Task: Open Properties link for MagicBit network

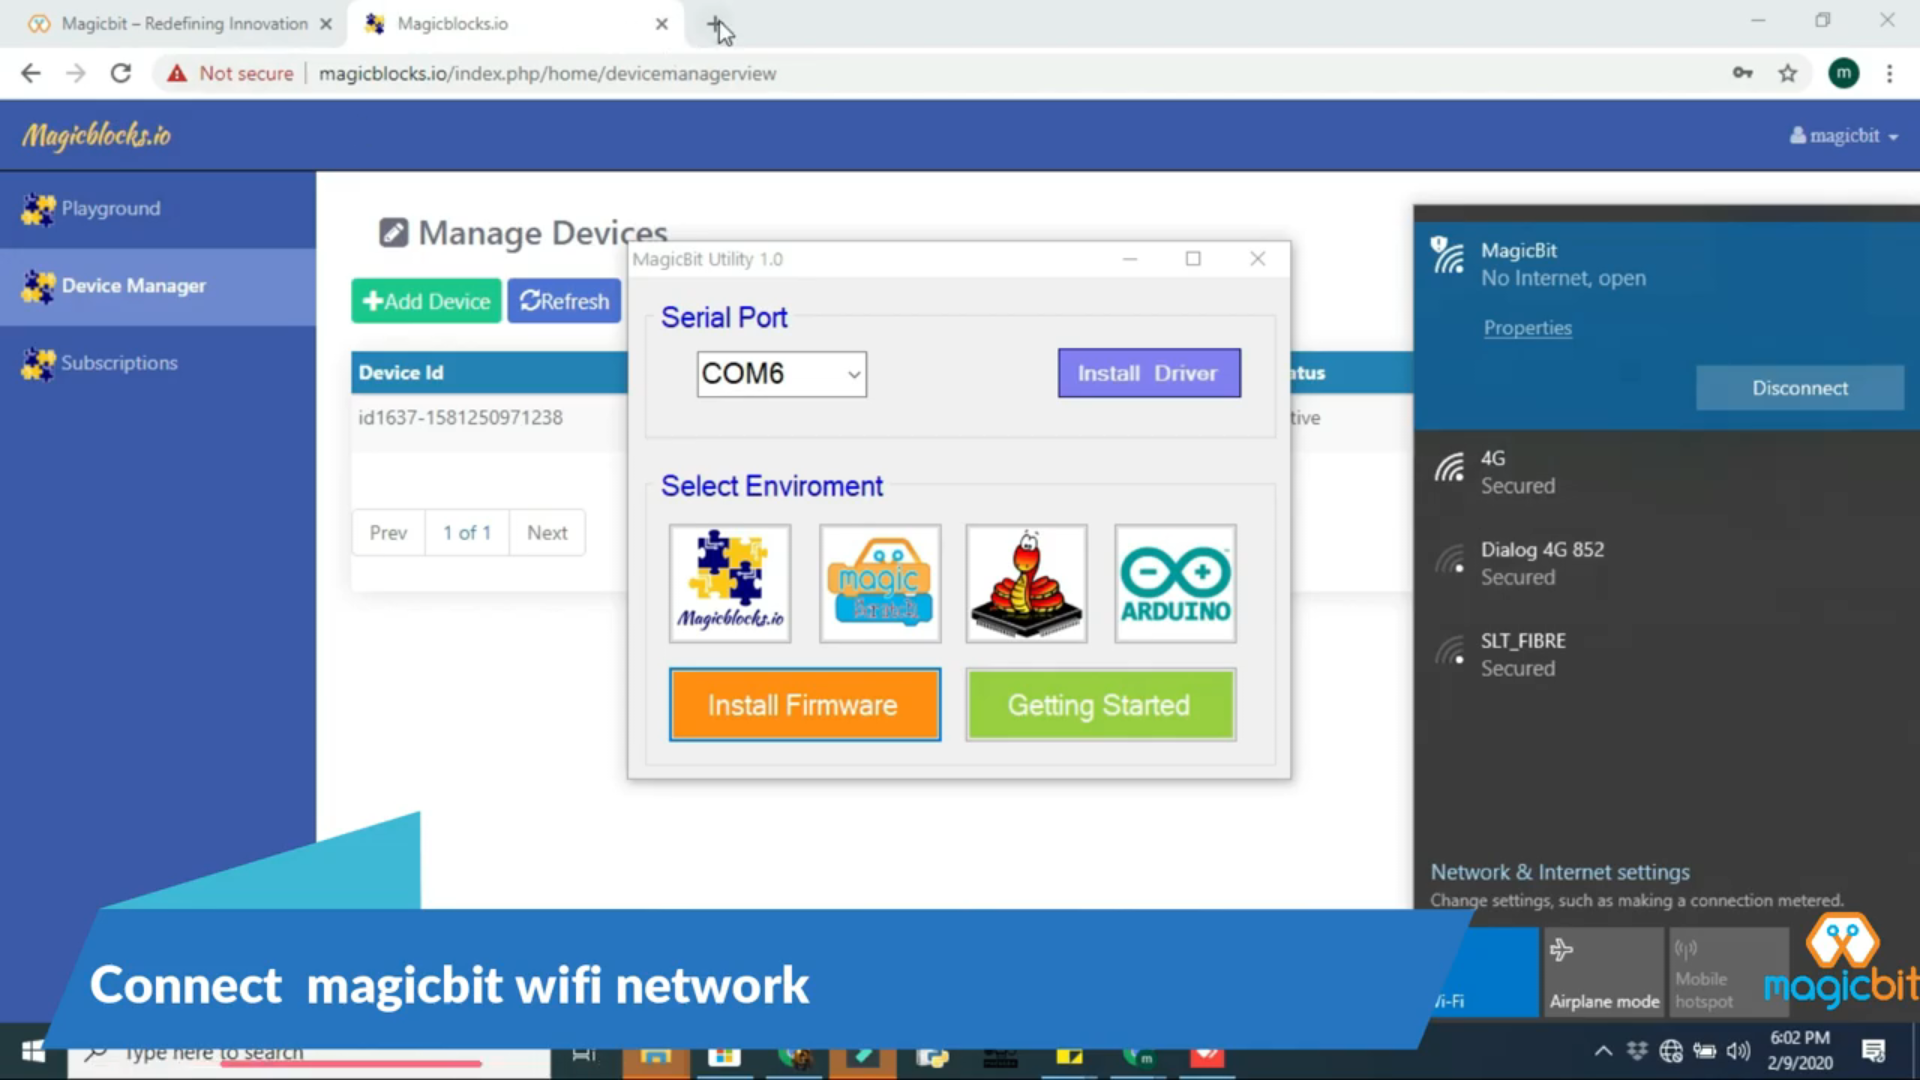Action: pos(1527,328)
